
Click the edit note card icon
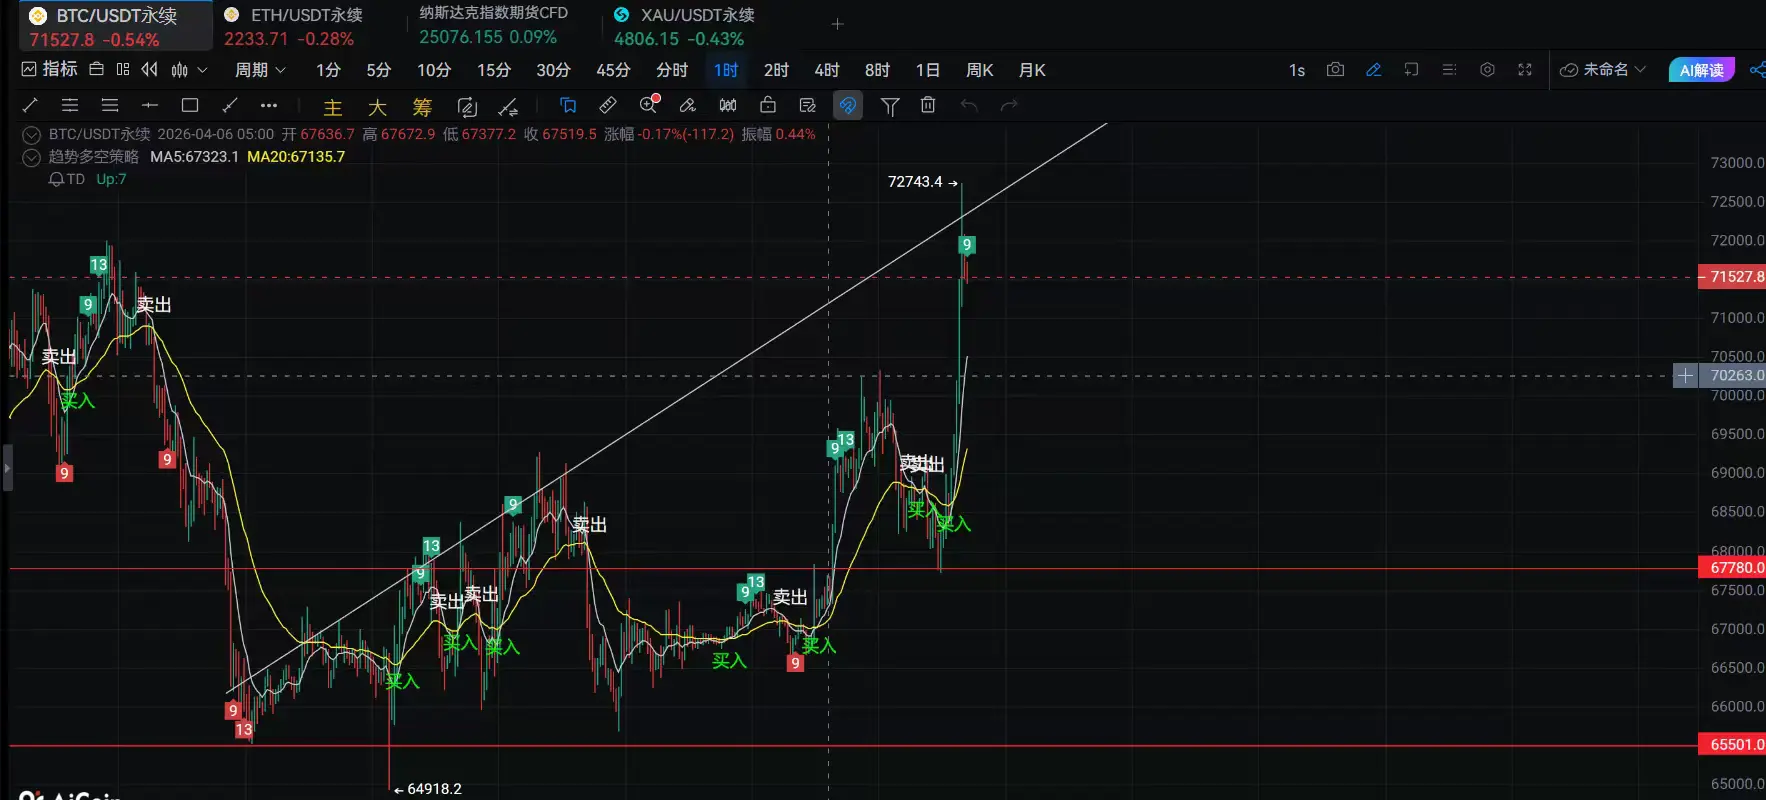click(x=808, y=105)
